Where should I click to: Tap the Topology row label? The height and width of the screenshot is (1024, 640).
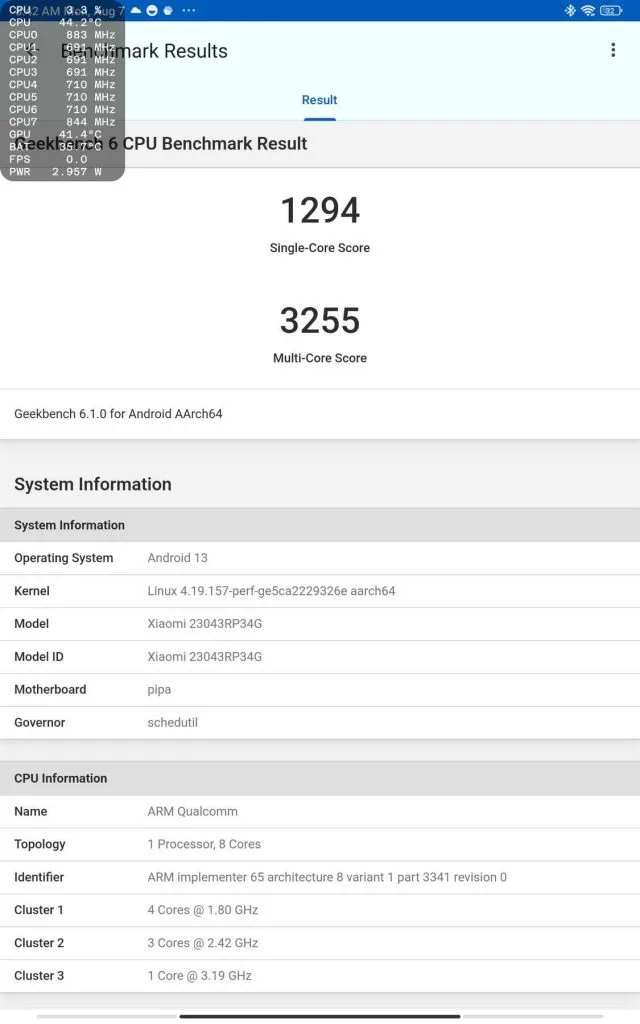(40, 844)
